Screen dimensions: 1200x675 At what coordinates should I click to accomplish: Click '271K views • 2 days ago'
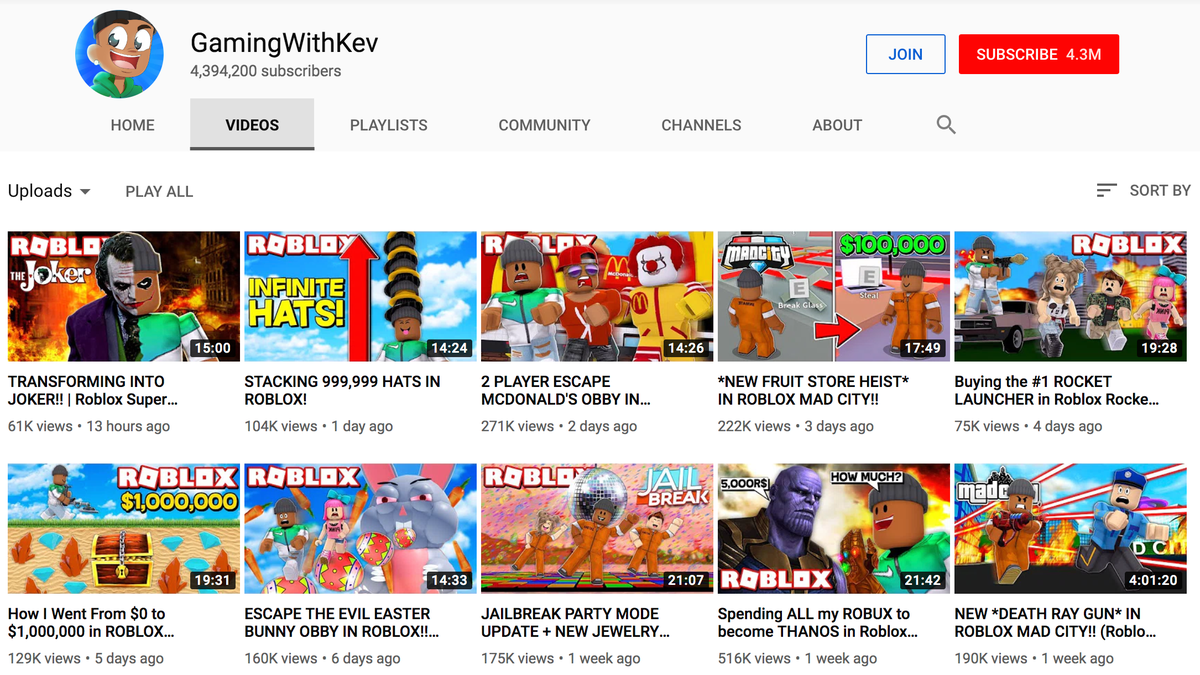[559, 426]
